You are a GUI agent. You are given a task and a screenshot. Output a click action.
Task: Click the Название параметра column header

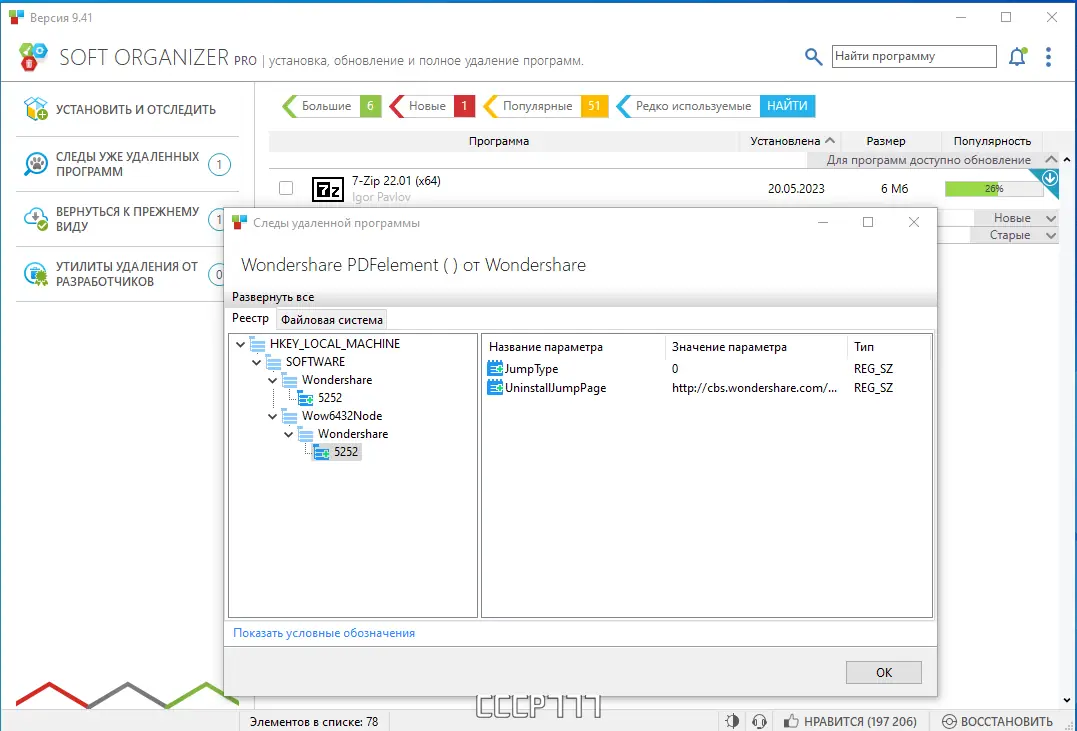tap(574, 347)
